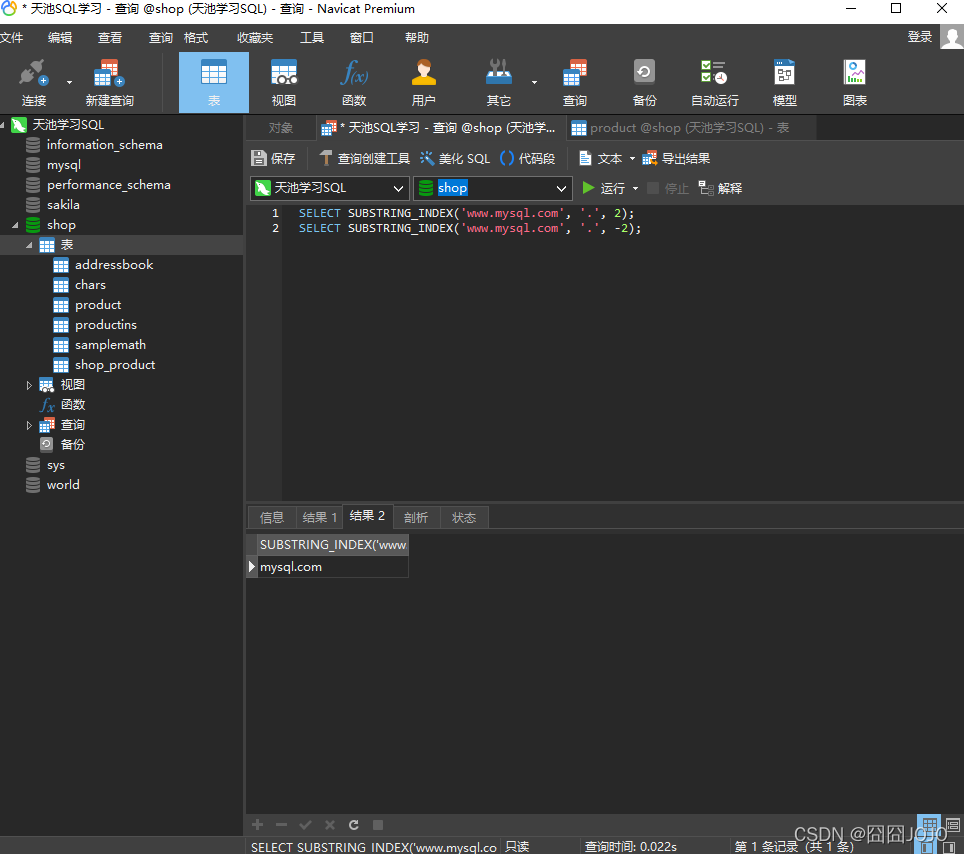Expand the 查询 queries tree node
Image resolution: width=964 pixels, height=854 pixels.
click(29, 425)
